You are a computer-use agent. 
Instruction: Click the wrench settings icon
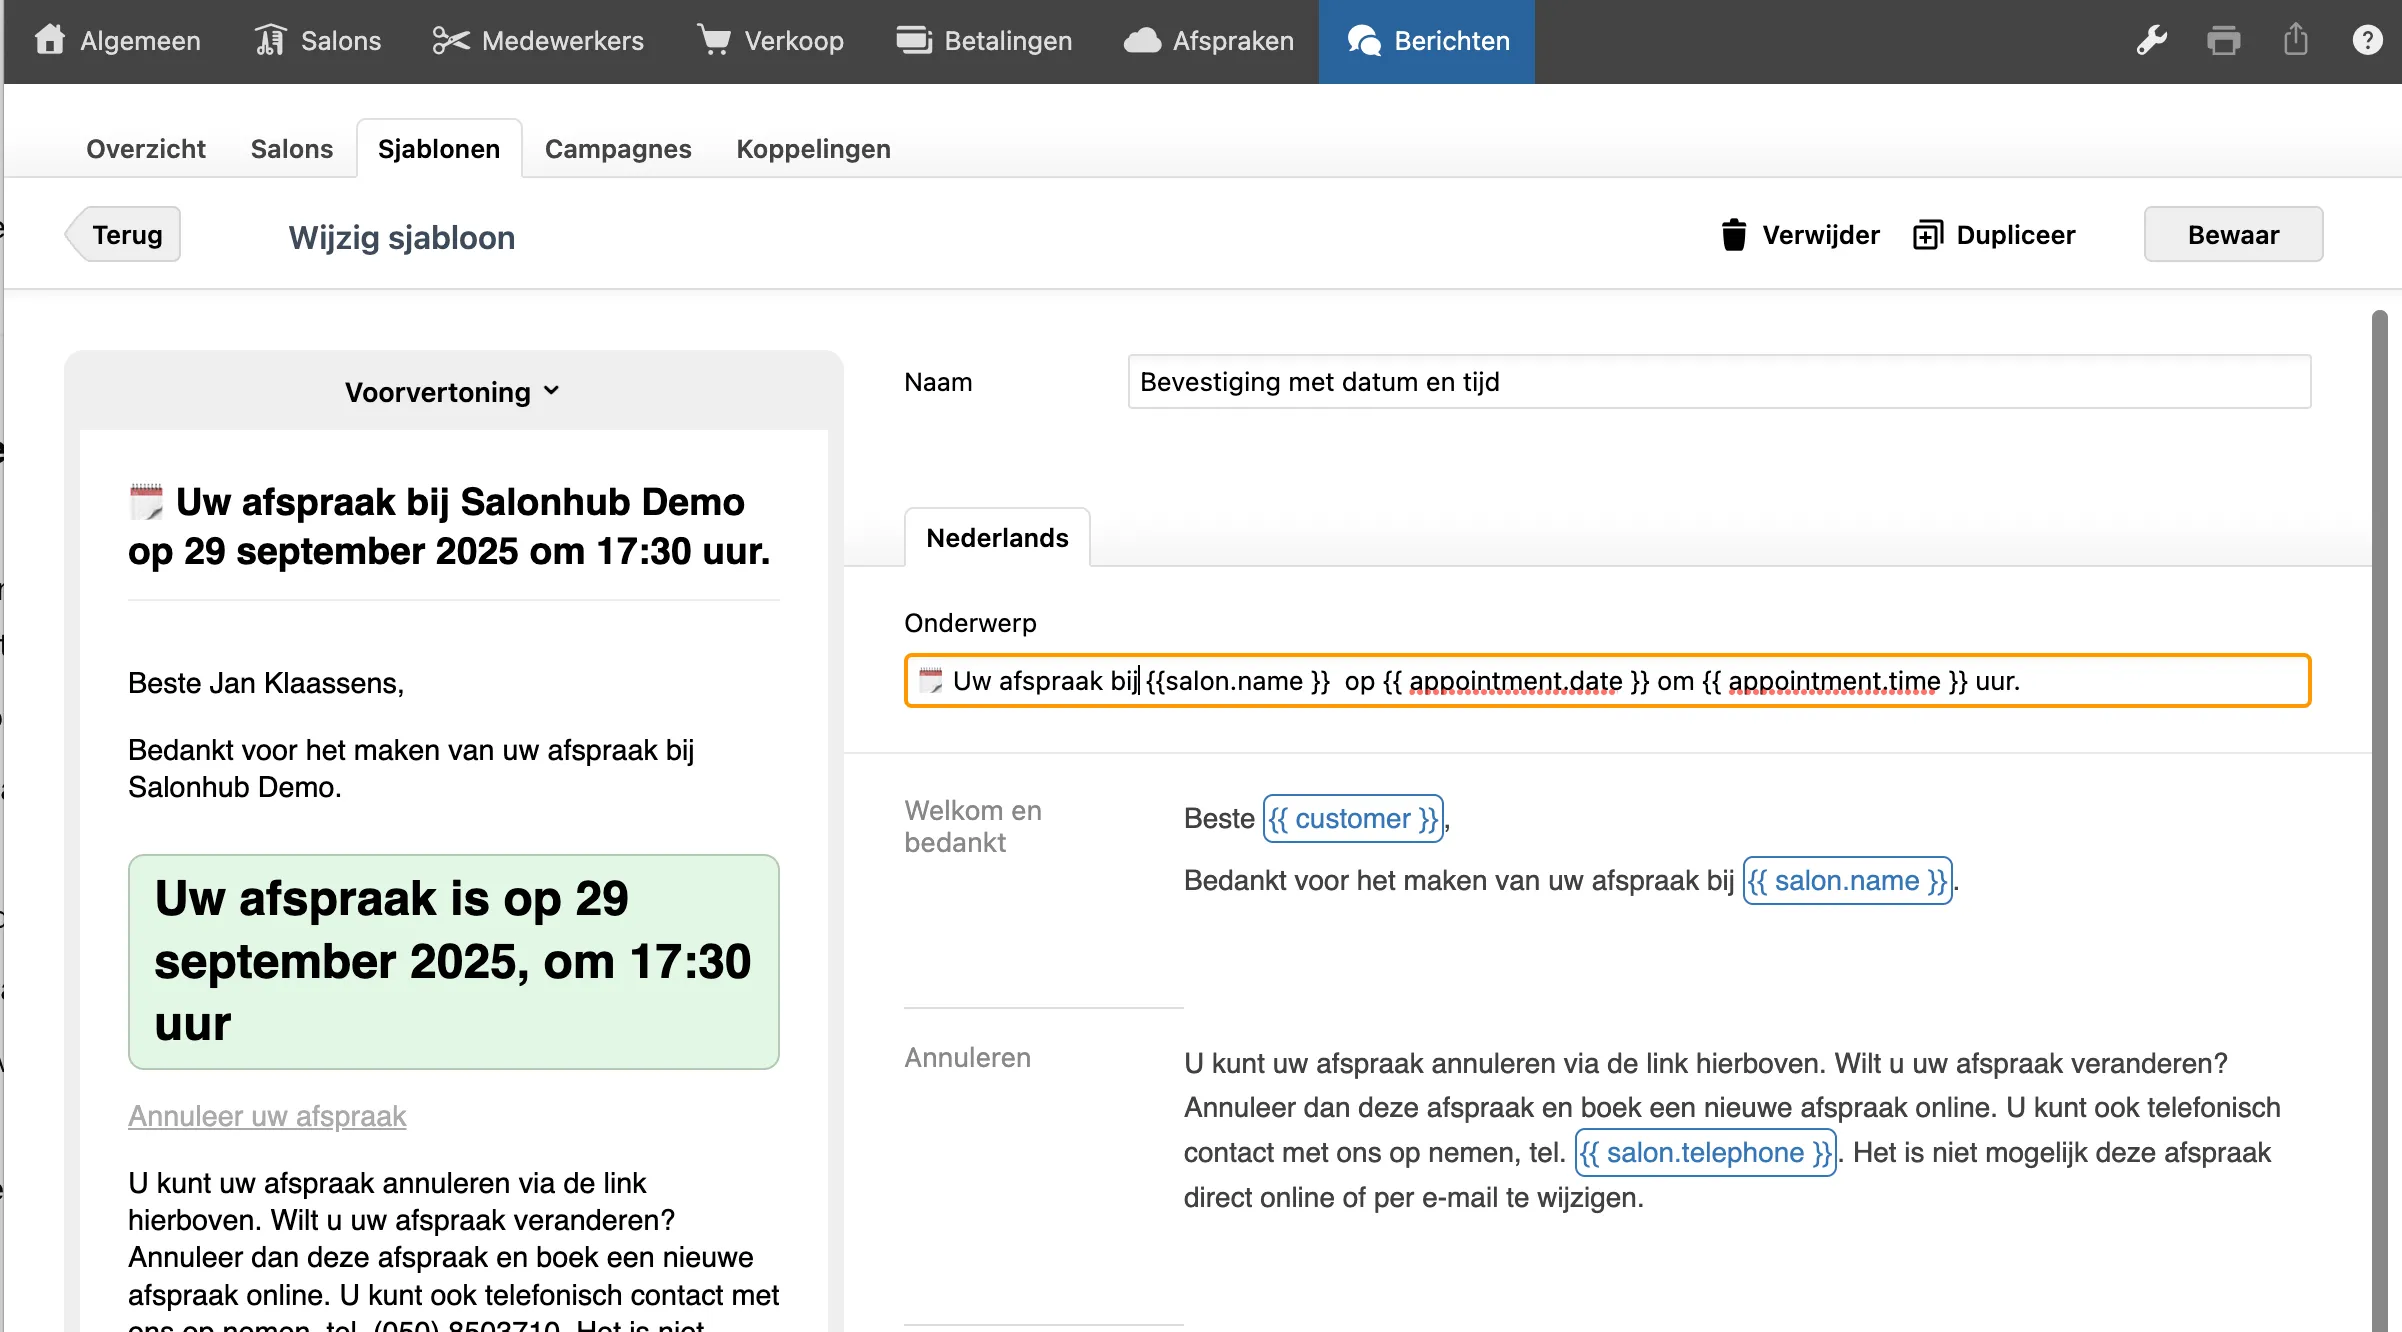(x=2151, y=41)
